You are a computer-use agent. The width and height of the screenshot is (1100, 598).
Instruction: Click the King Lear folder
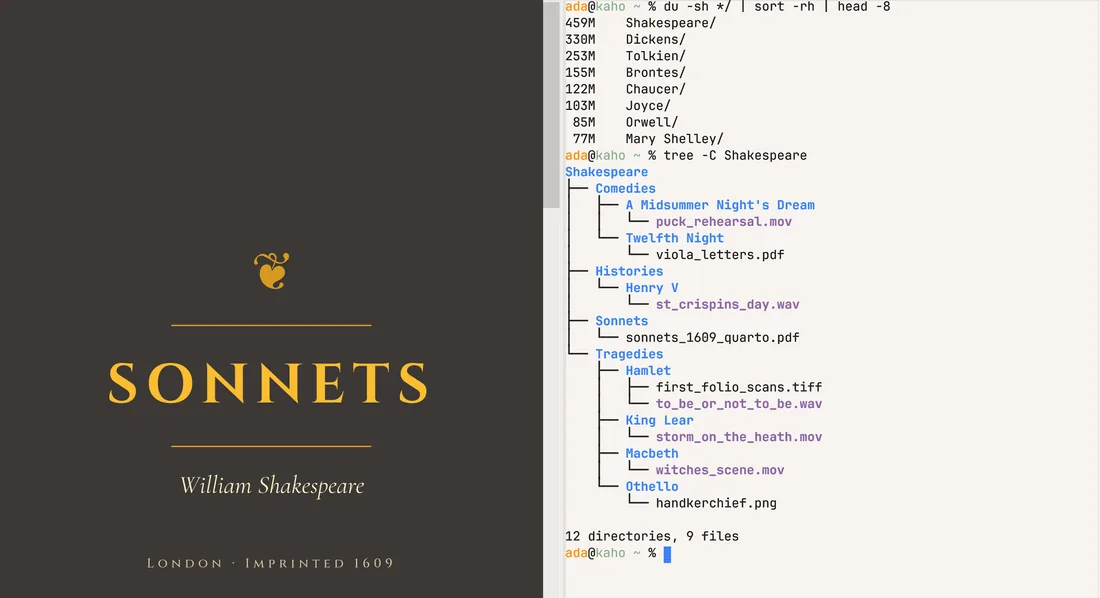tap(659, 420)
